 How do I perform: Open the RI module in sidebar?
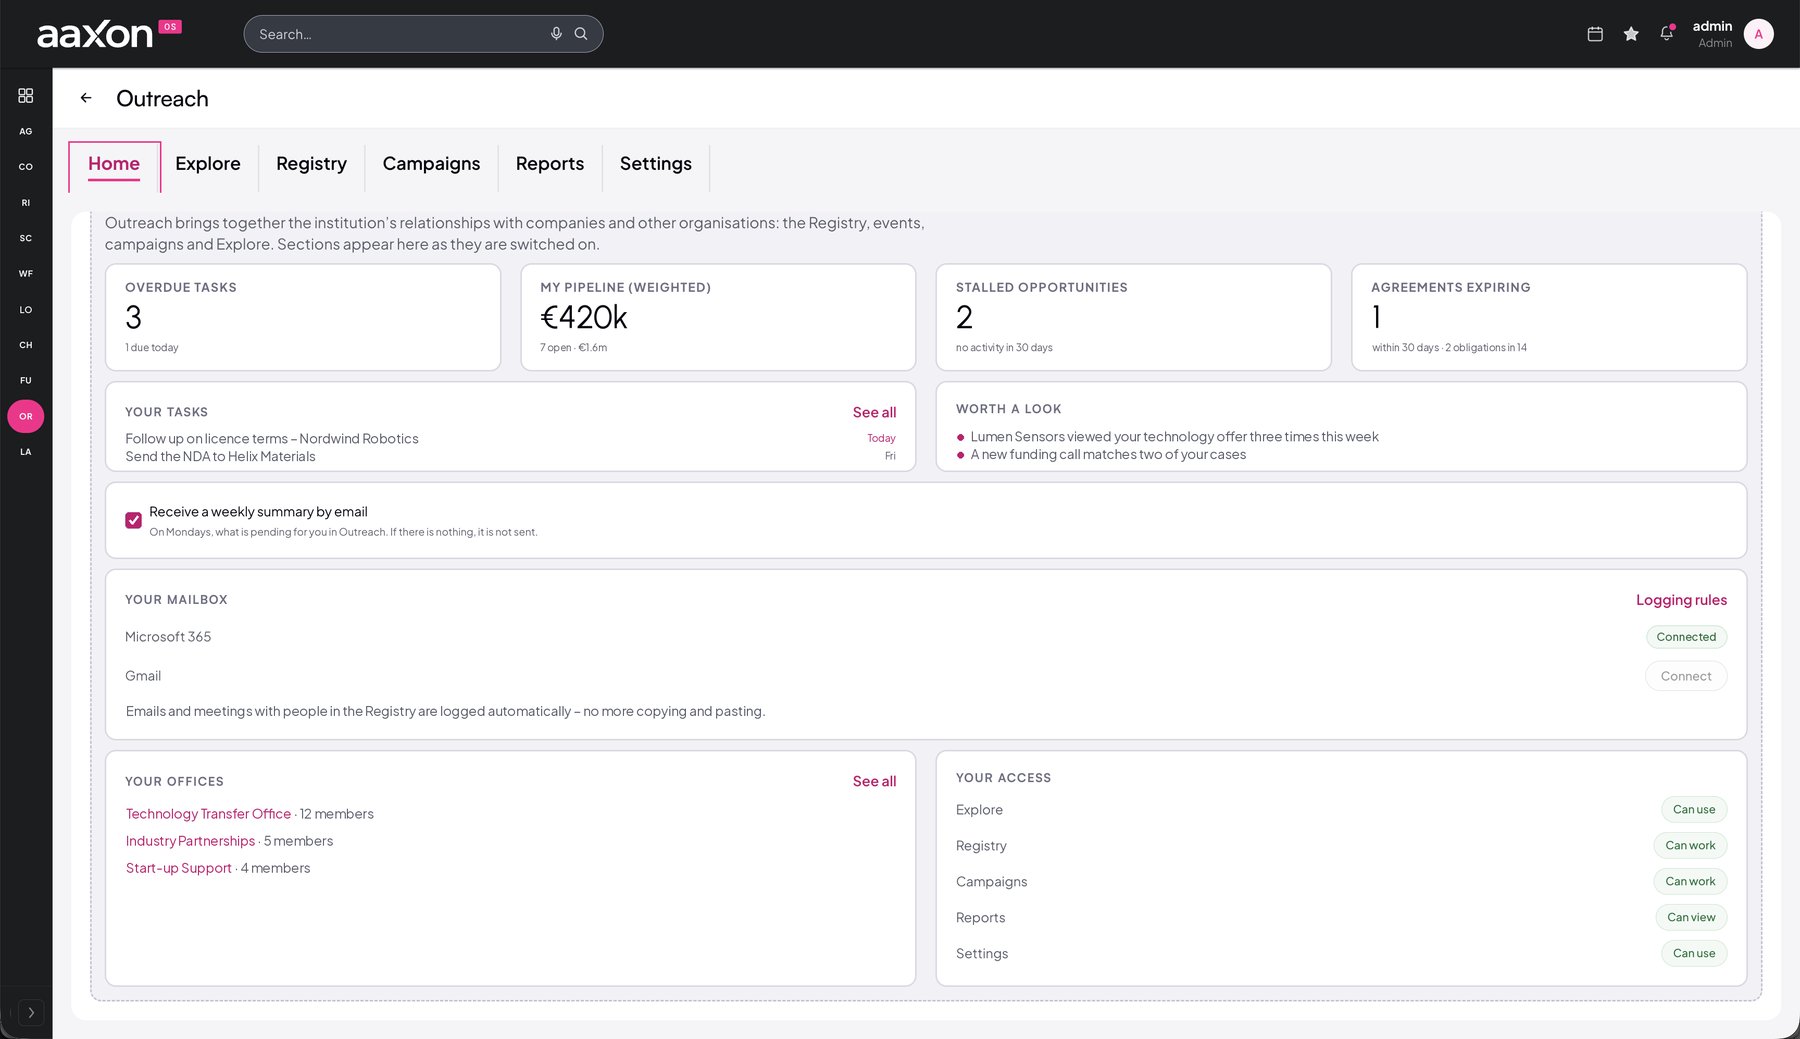(26, 203)
